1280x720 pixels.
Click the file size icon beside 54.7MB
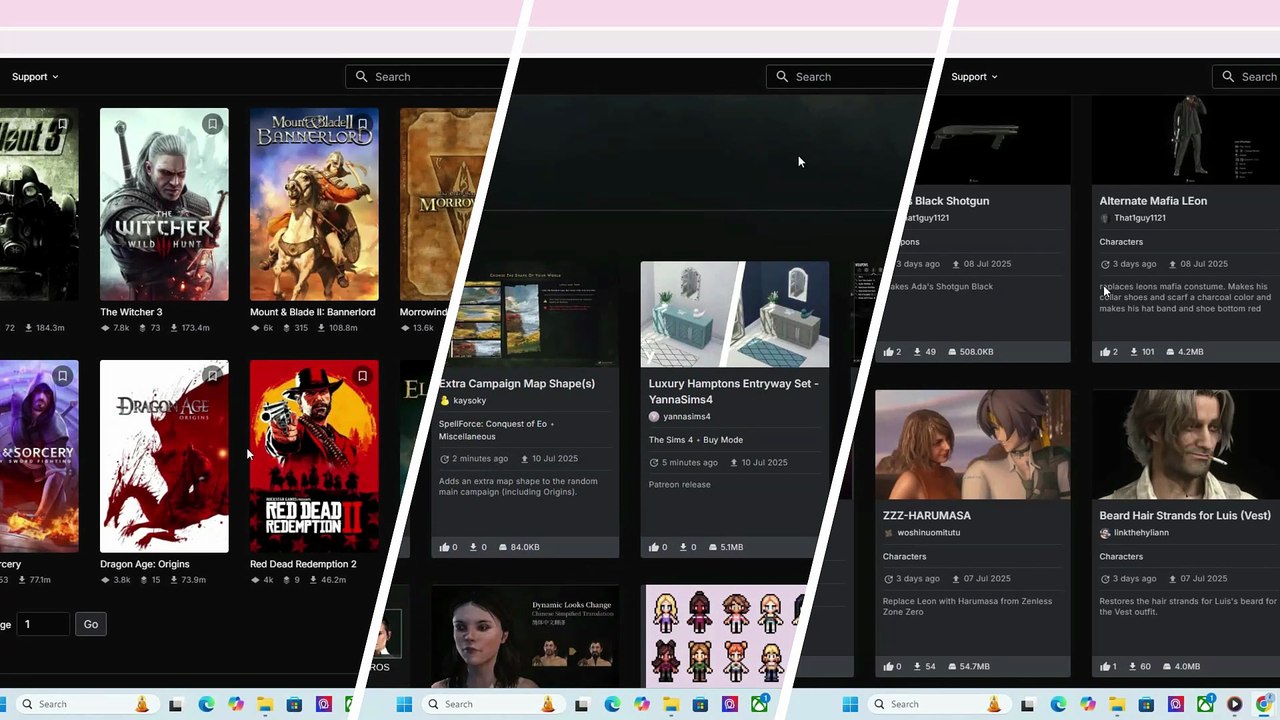tap(950, 667)
